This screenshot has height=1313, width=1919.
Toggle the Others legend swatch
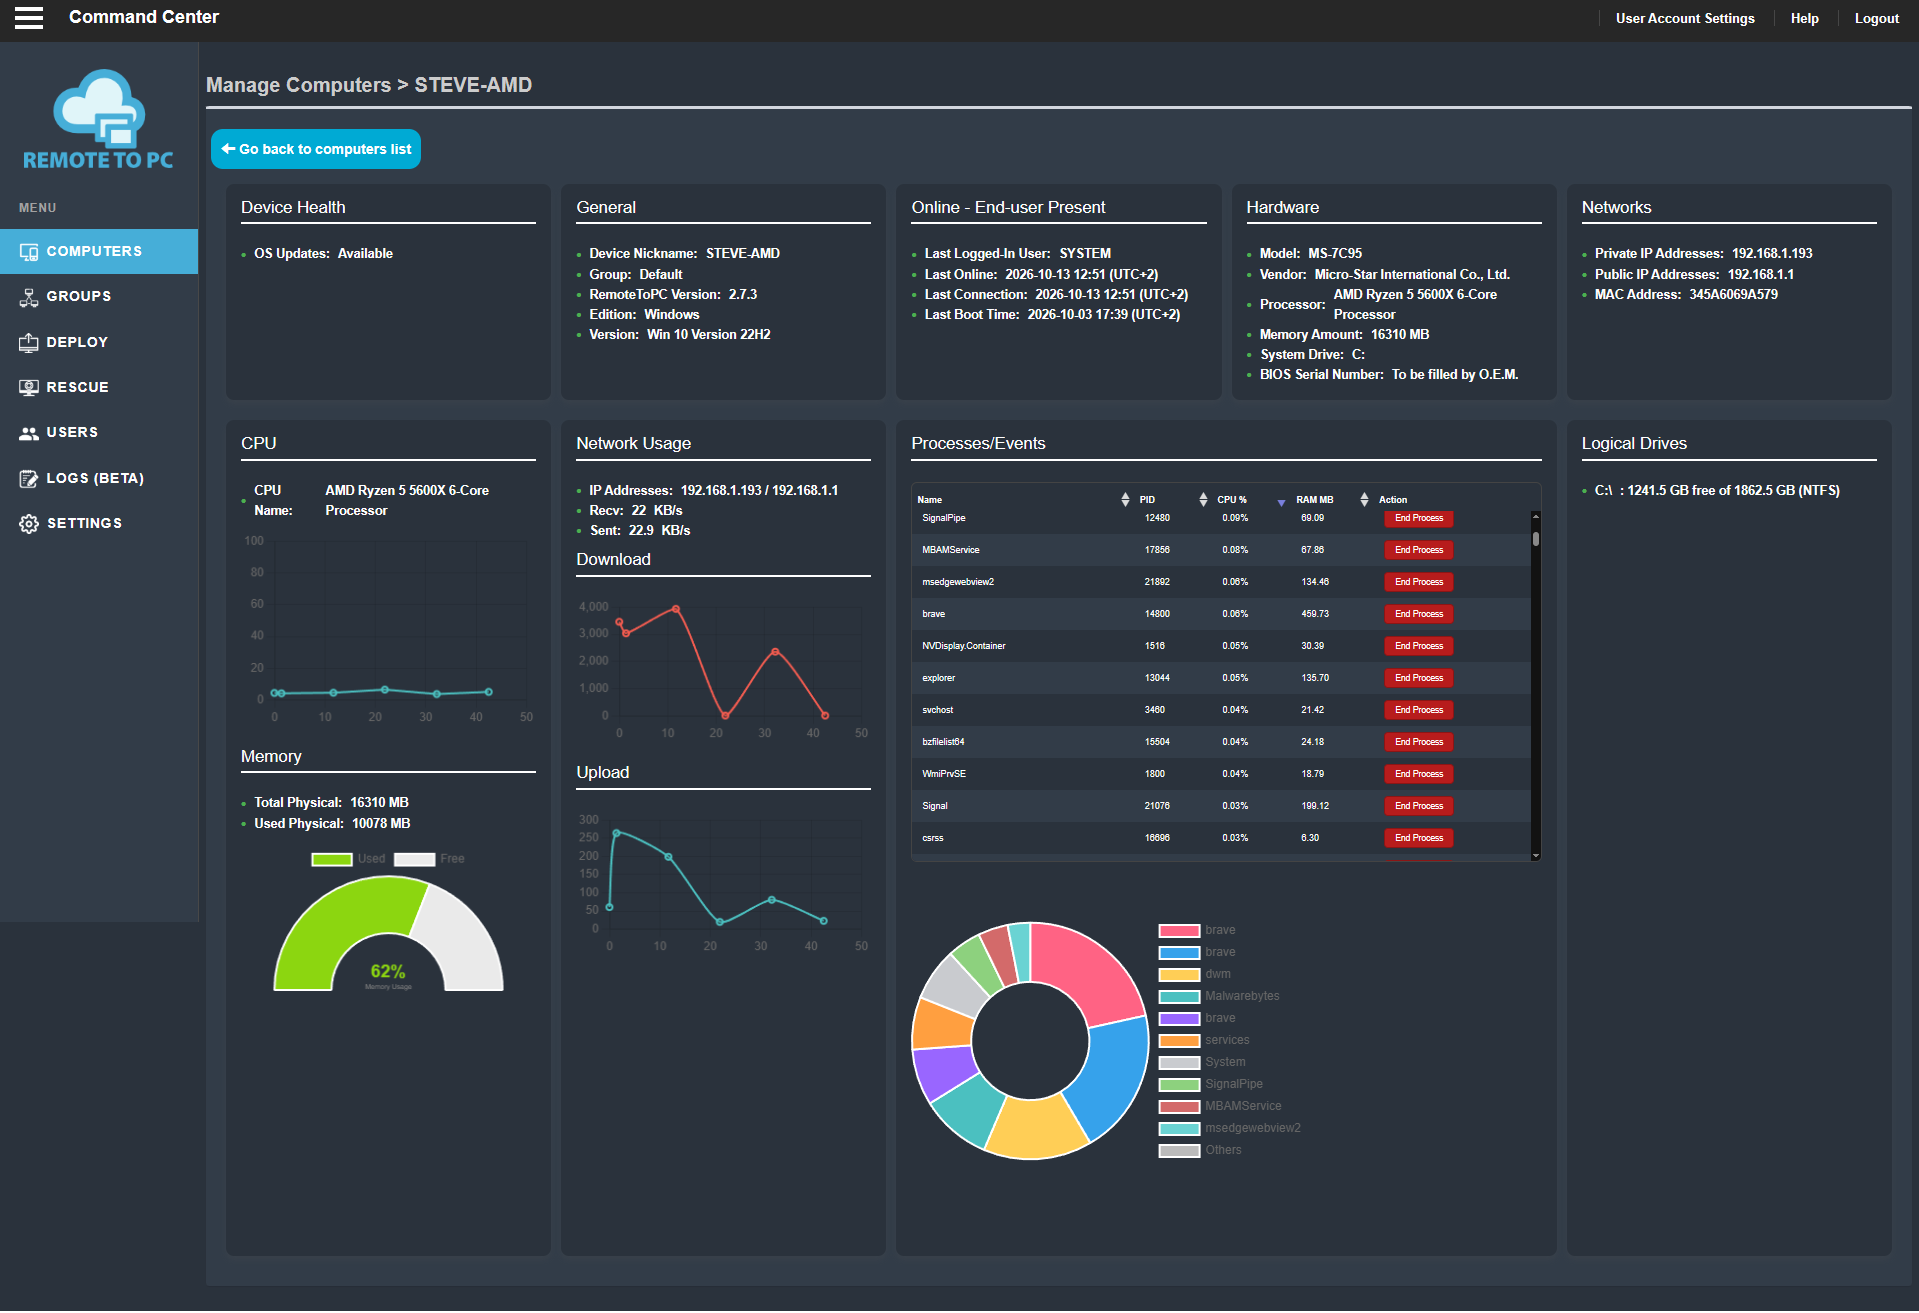[x=1179, y=1151]
